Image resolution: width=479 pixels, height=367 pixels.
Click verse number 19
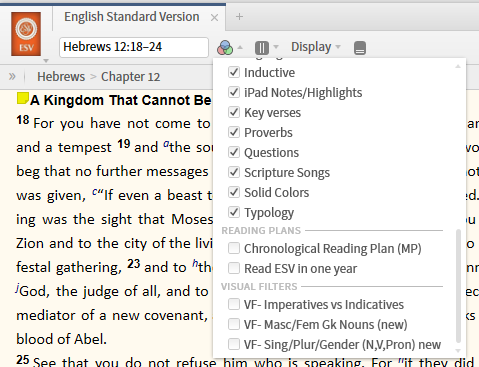click(x=124, y=144)
